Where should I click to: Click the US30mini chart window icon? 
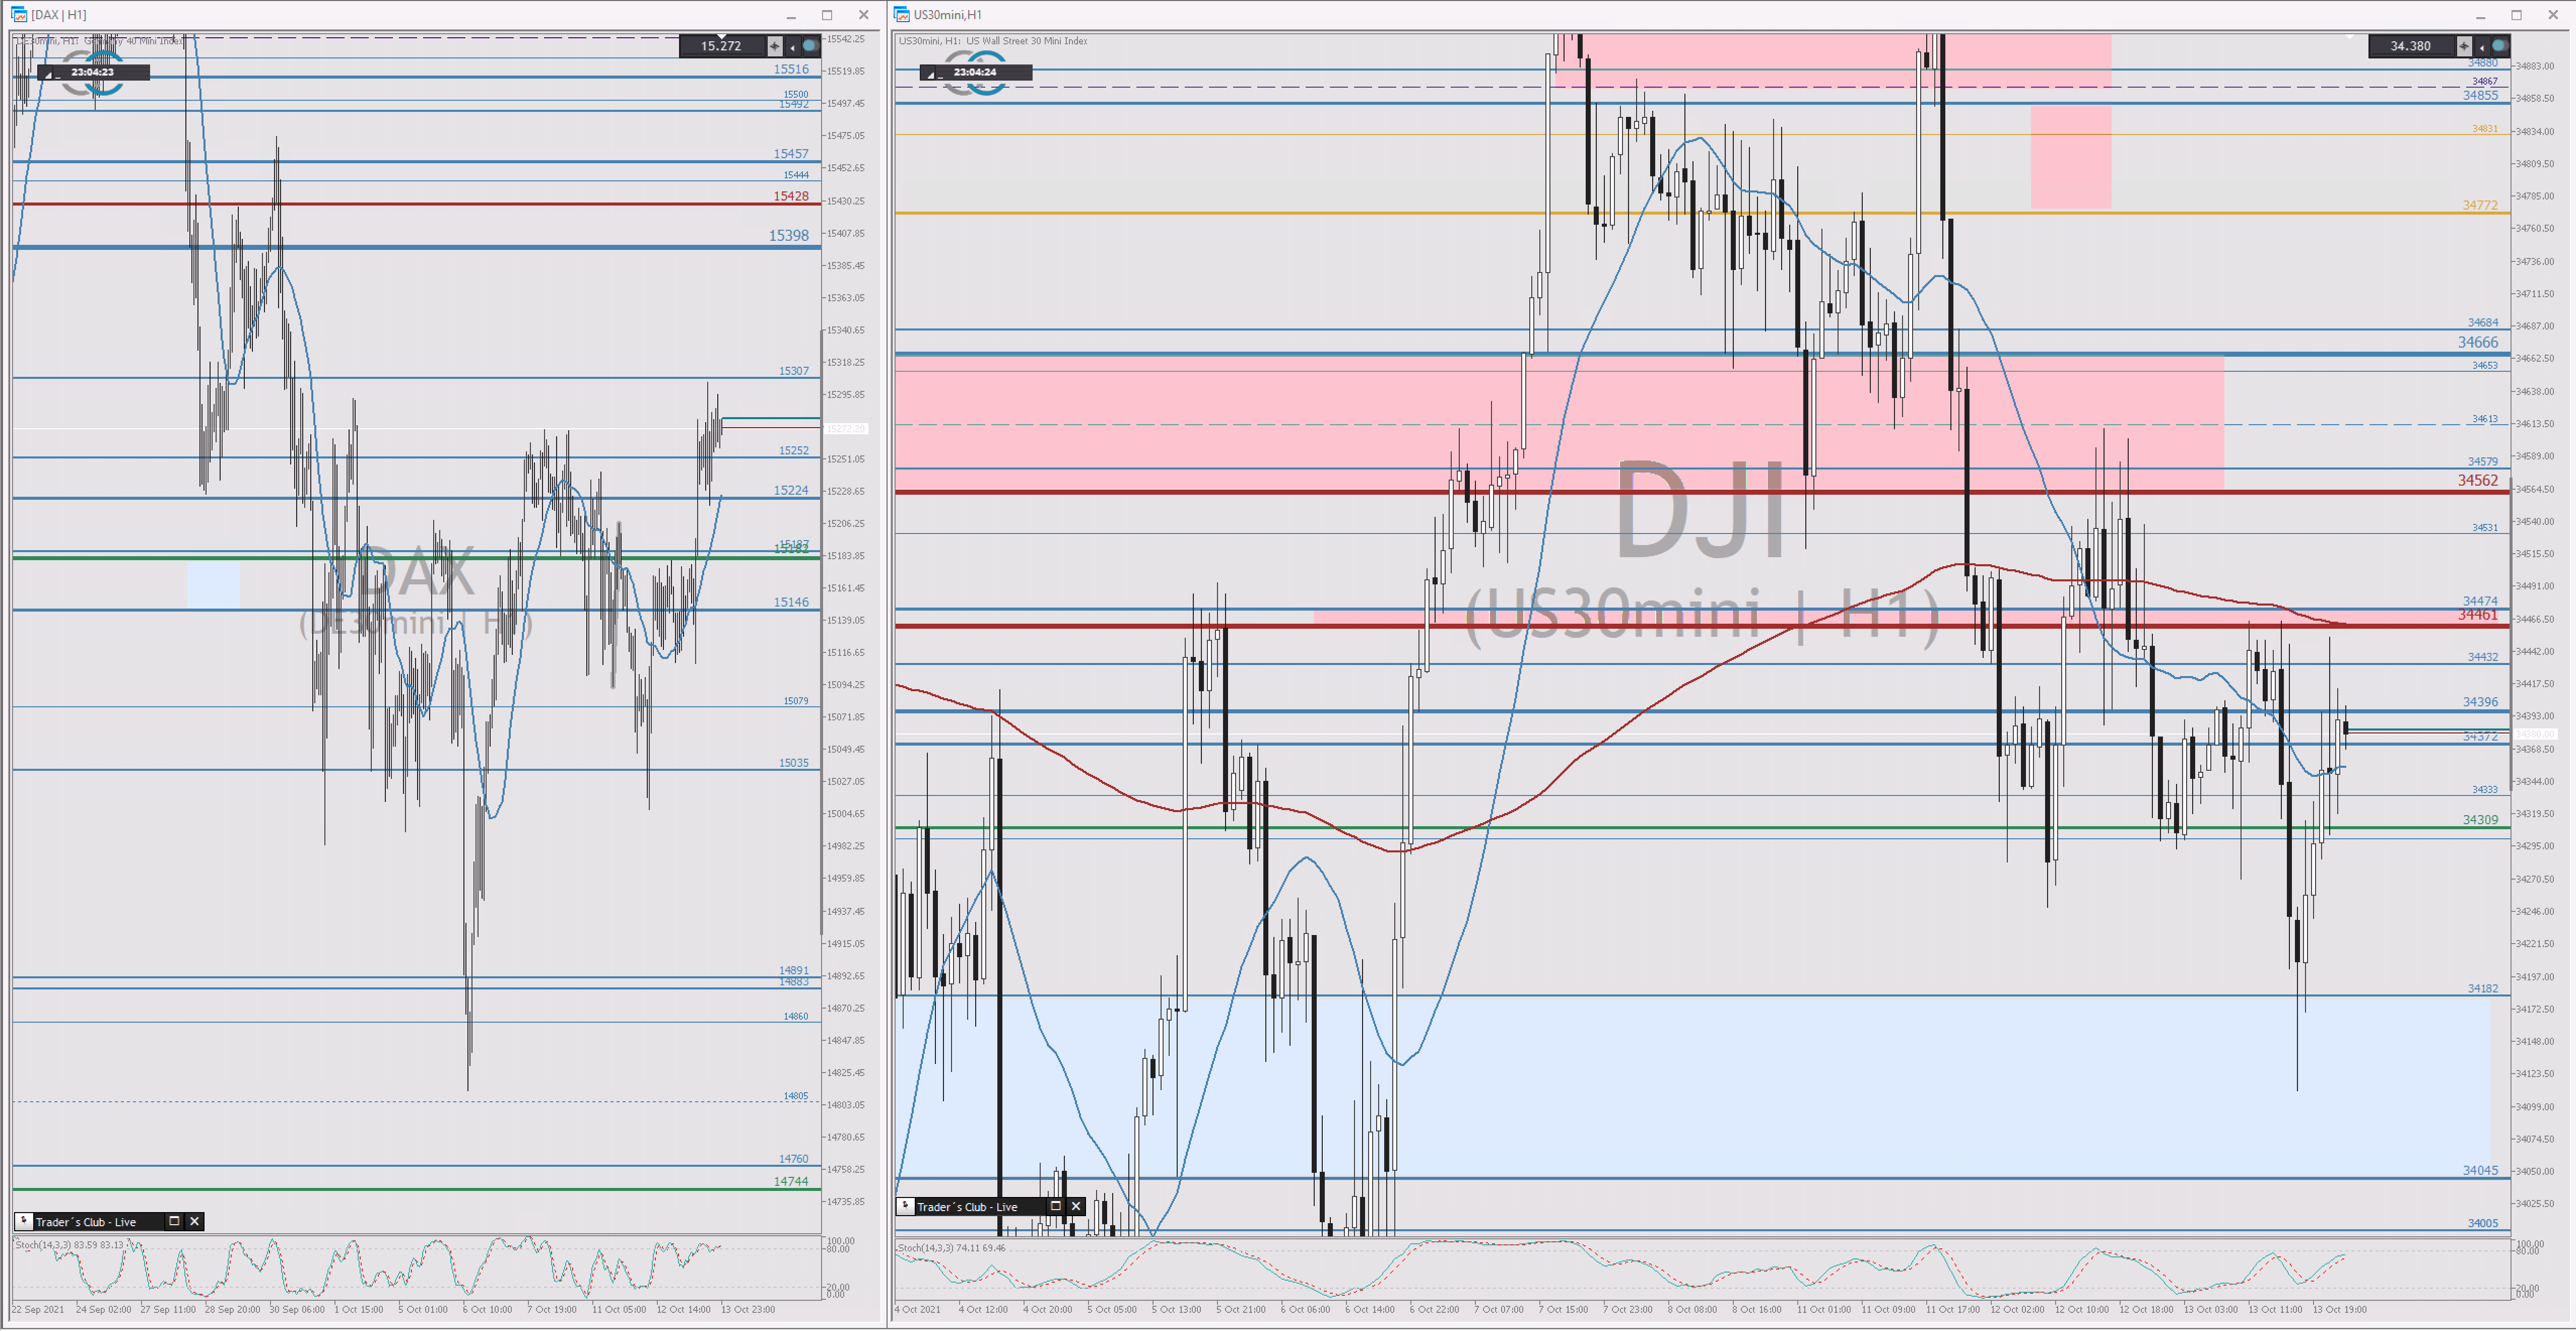pyautogui.click(x=902, y=14)
